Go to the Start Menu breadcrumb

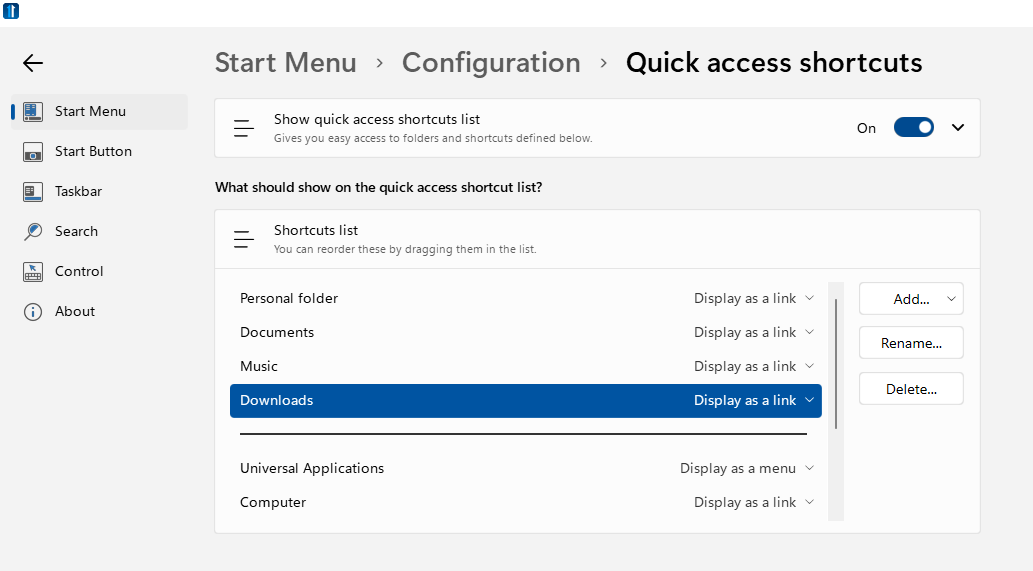point(285,63)
